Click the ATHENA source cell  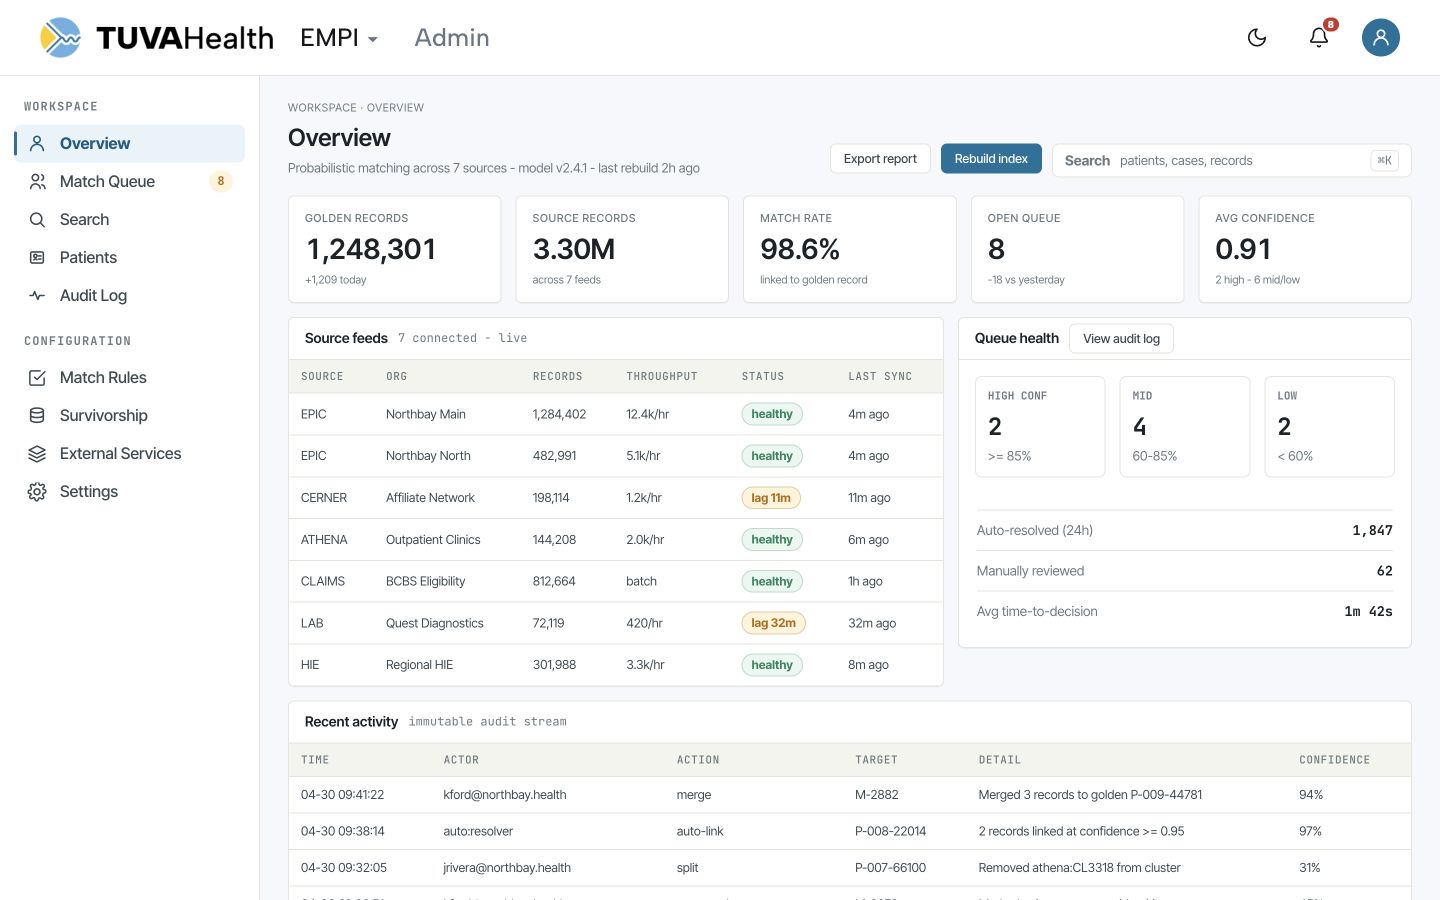(324, 540)
